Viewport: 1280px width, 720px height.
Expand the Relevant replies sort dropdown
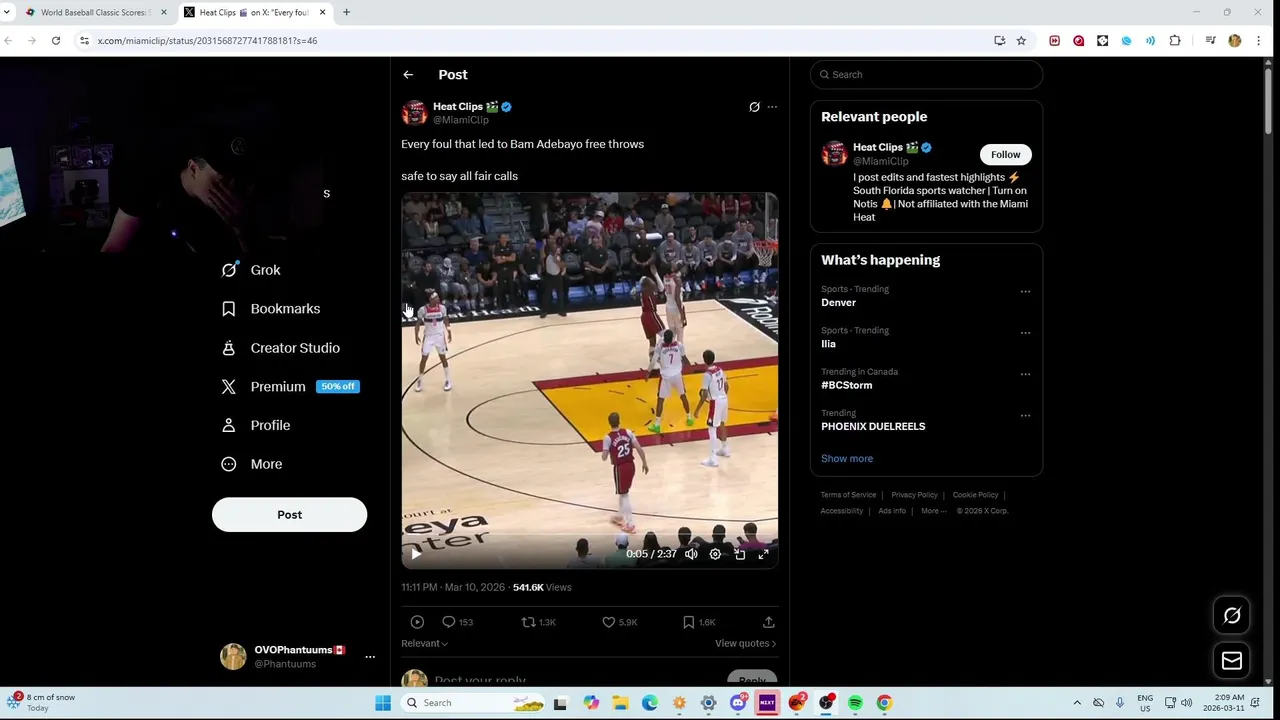tap(424, 644)
